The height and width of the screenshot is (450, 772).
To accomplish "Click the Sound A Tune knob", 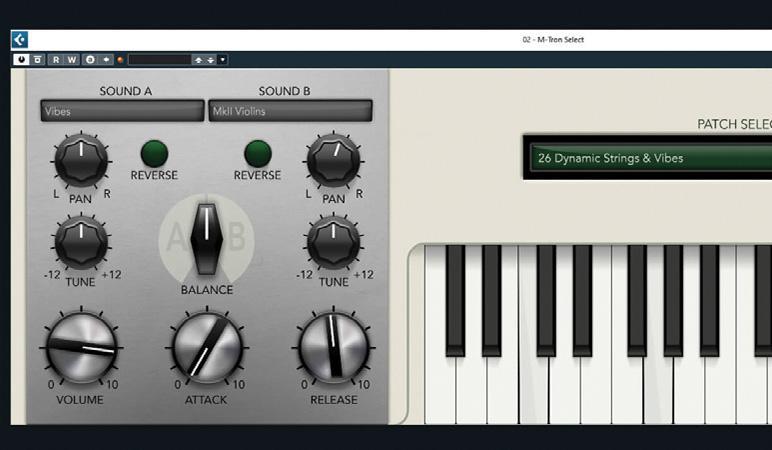I will coord(81,242).
